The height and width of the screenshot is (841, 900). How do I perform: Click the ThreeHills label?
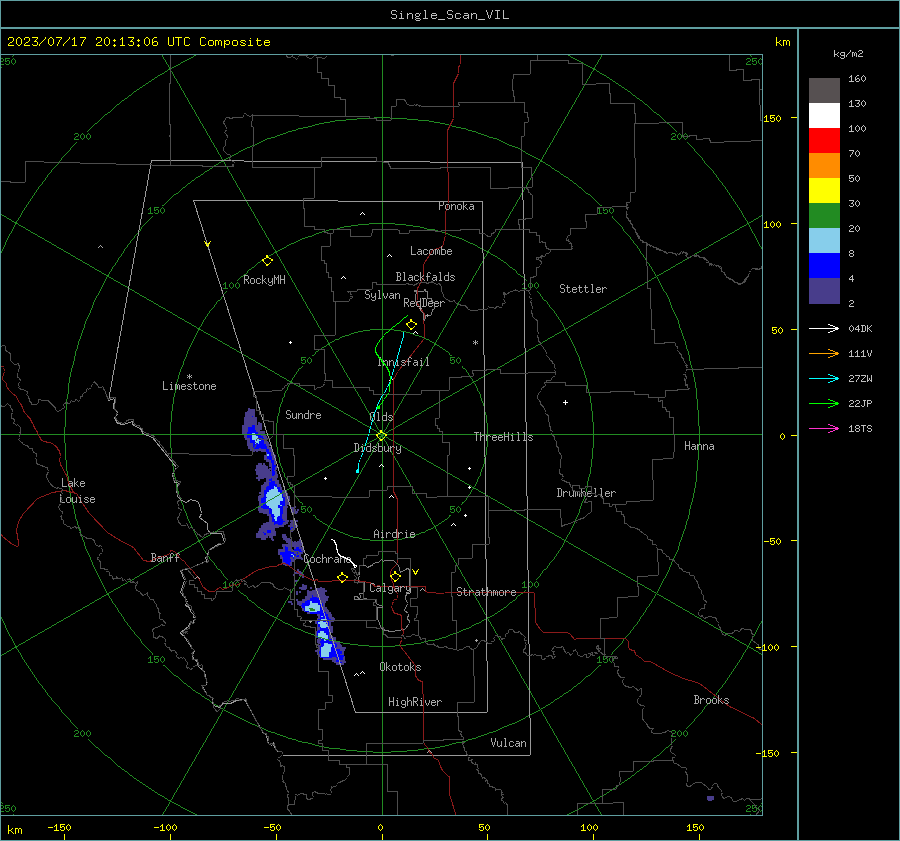(503, 437)
